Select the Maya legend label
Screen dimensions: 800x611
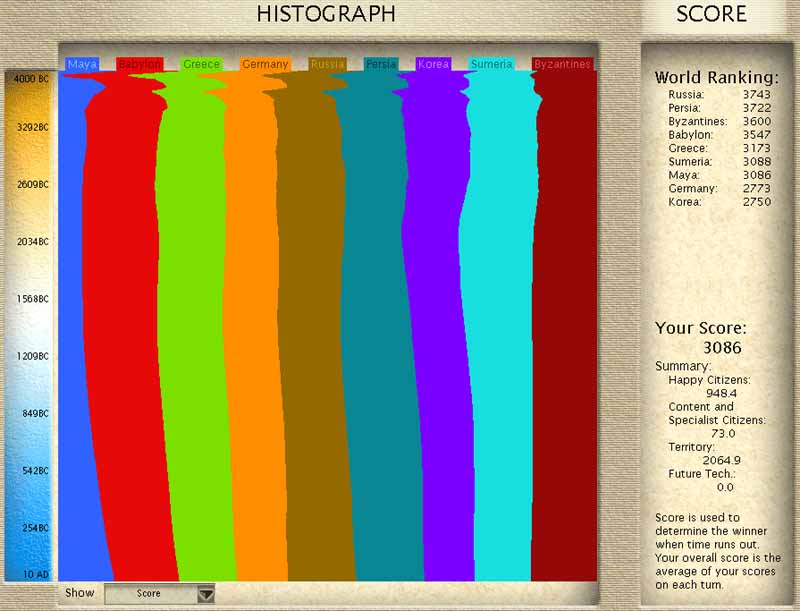pos(83,64)
